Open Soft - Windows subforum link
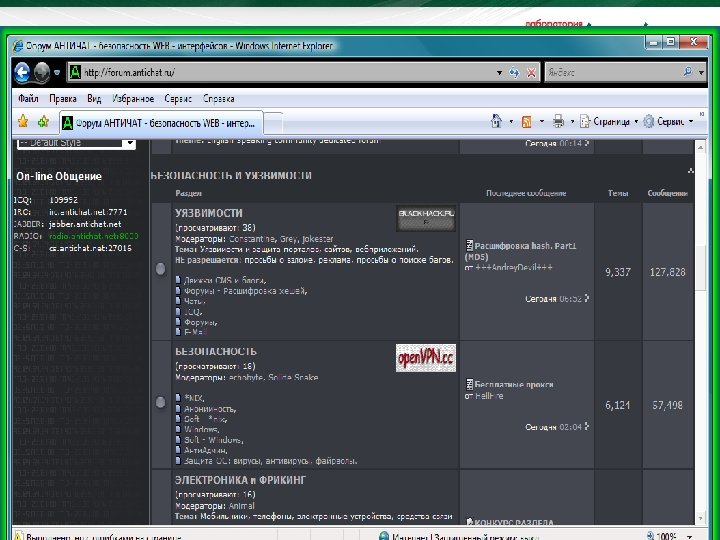The image size is (720, 540). [x=214, y=440]
